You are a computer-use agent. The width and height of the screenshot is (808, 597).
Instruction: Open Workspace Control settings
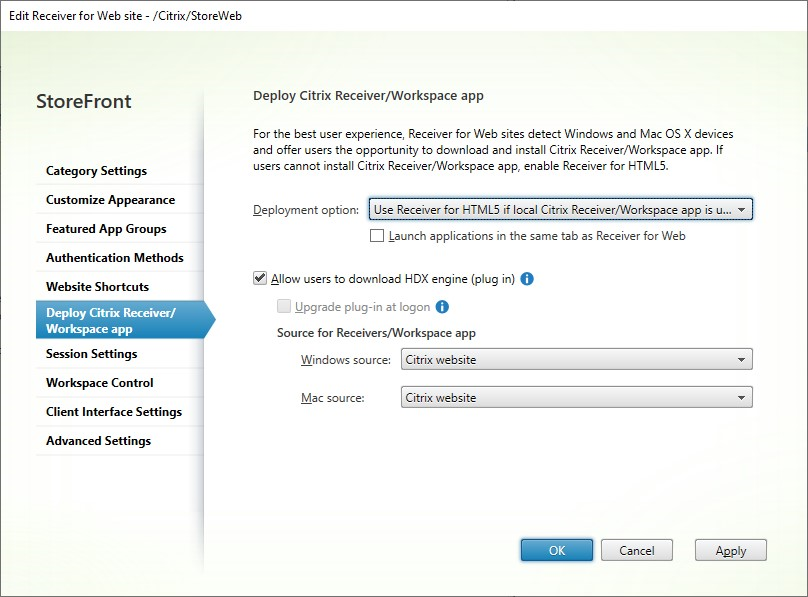click(100, 383)
